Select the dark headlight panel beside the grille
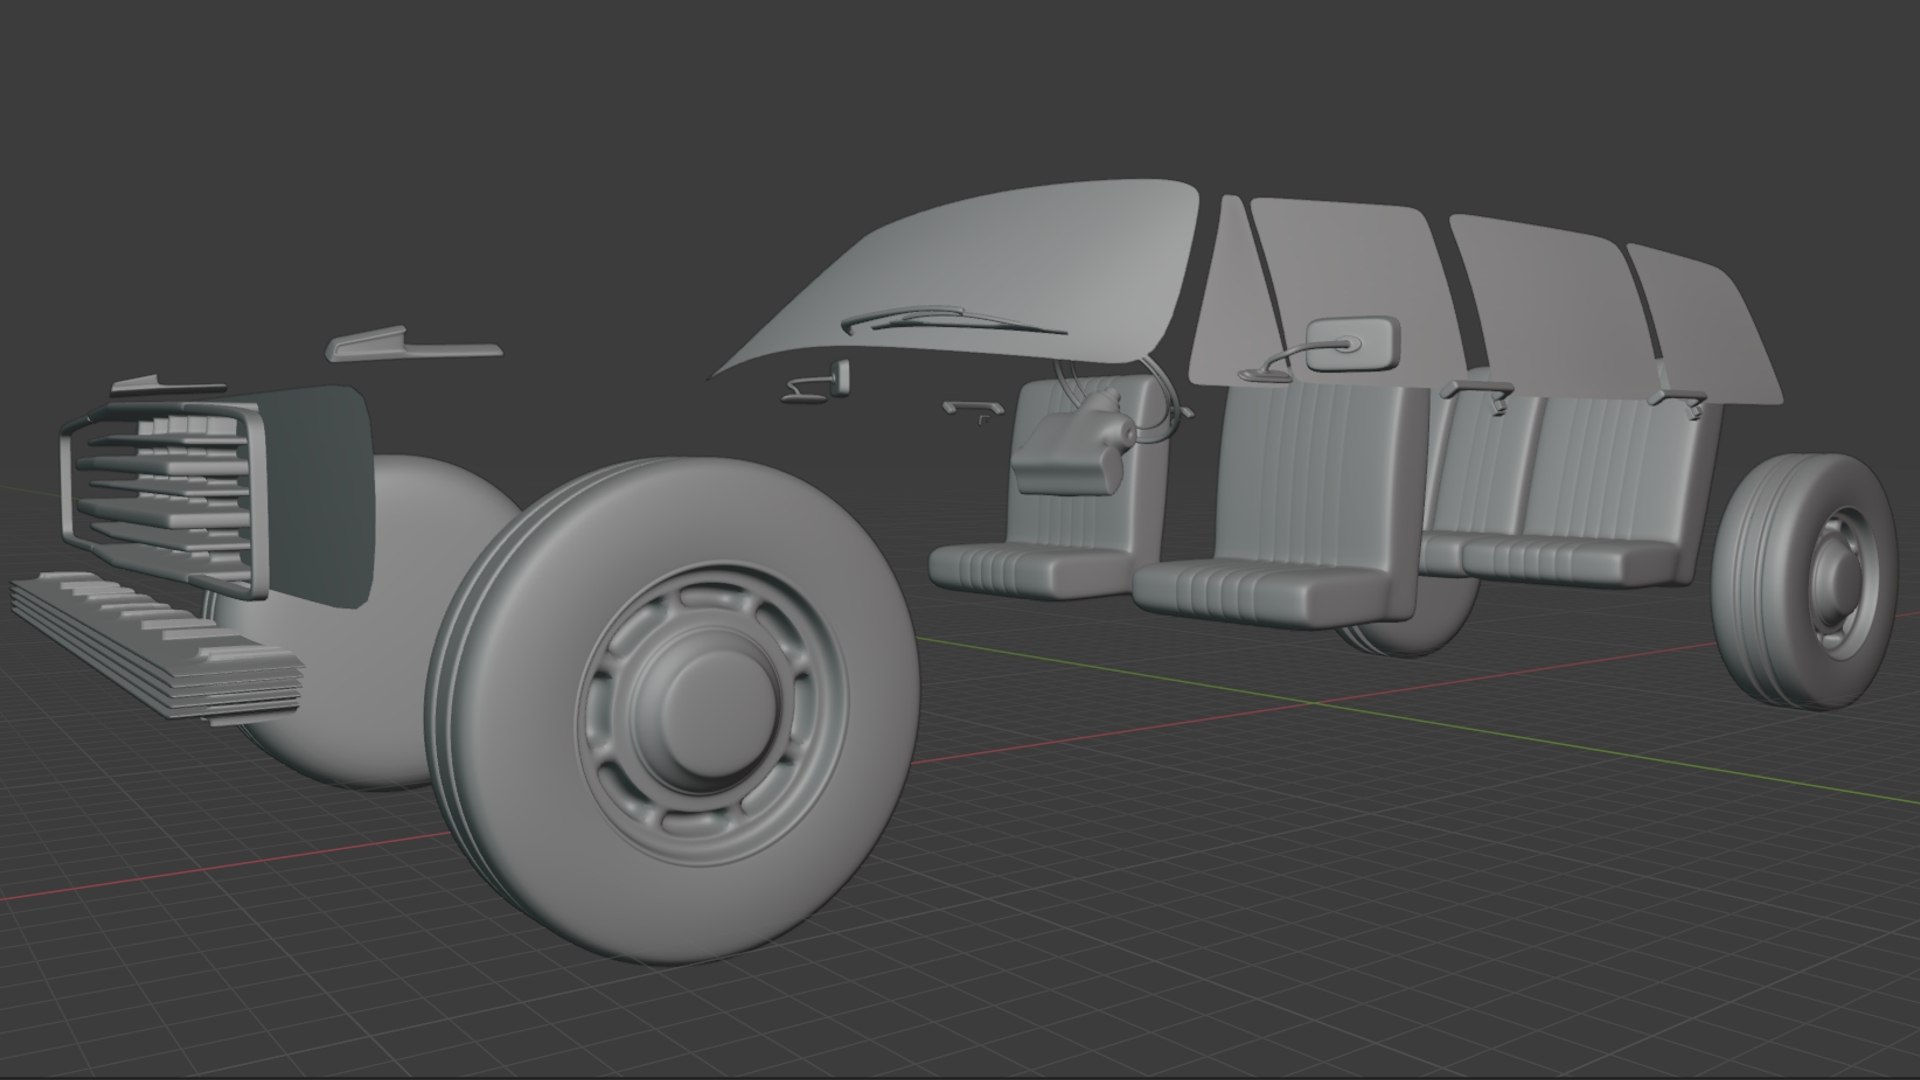 320,495
